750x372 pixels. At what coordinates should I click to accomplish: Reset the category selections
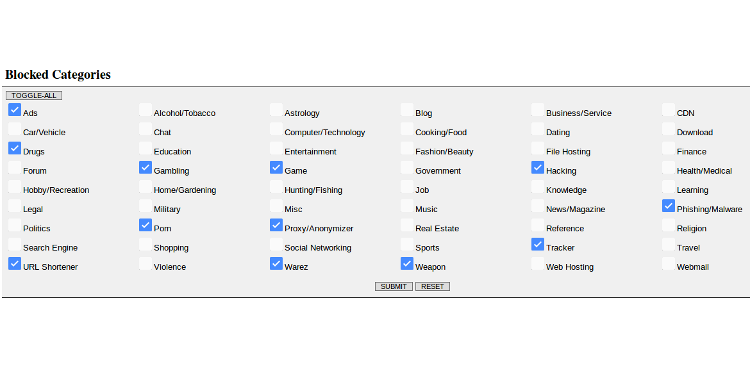coord(432,286)
